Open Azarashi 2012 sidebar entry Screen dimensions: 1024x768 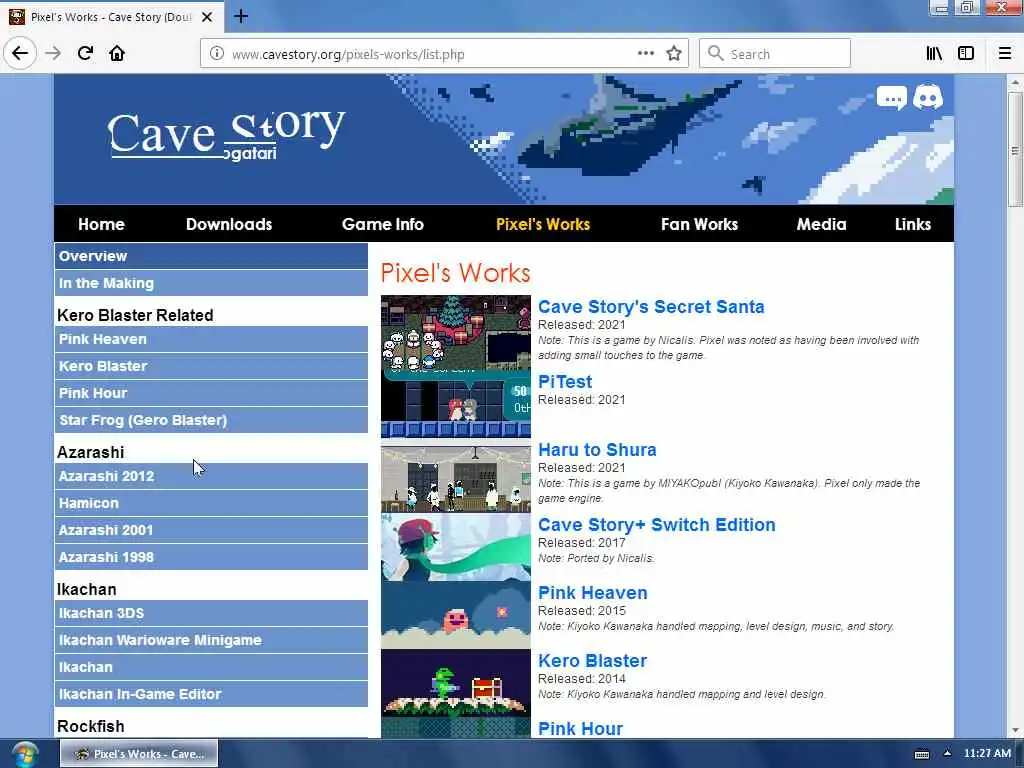click(x=211, y=476)
